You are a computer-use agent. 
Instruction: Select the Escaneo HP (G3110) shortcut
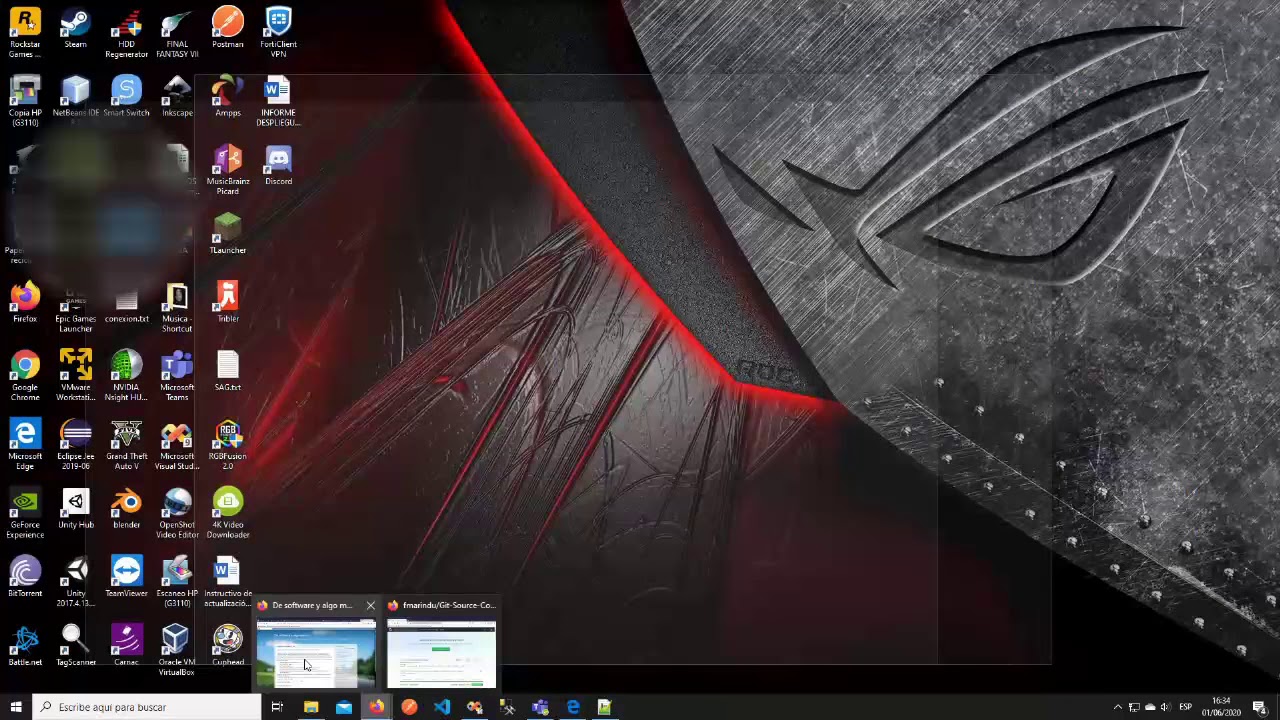[x=177, y=581]
